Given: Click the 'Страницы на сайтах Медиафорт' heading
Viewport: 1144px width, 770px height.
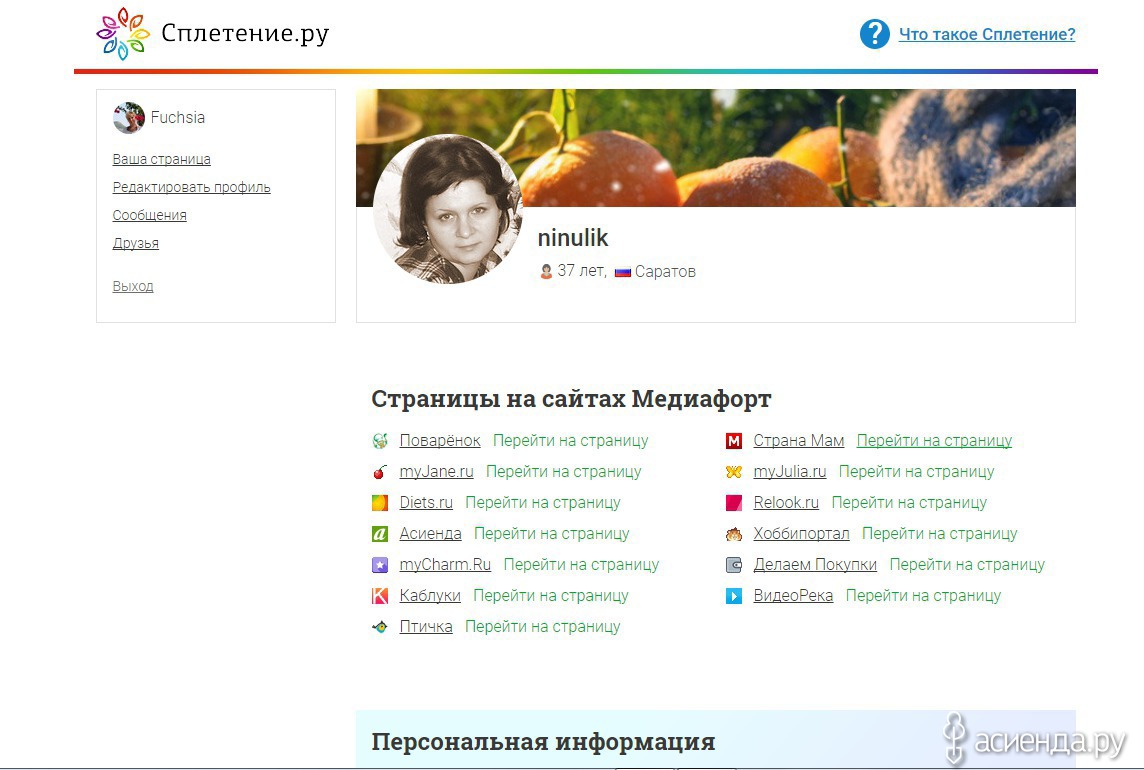Looking at the screenshot, I should coord(571,399).
